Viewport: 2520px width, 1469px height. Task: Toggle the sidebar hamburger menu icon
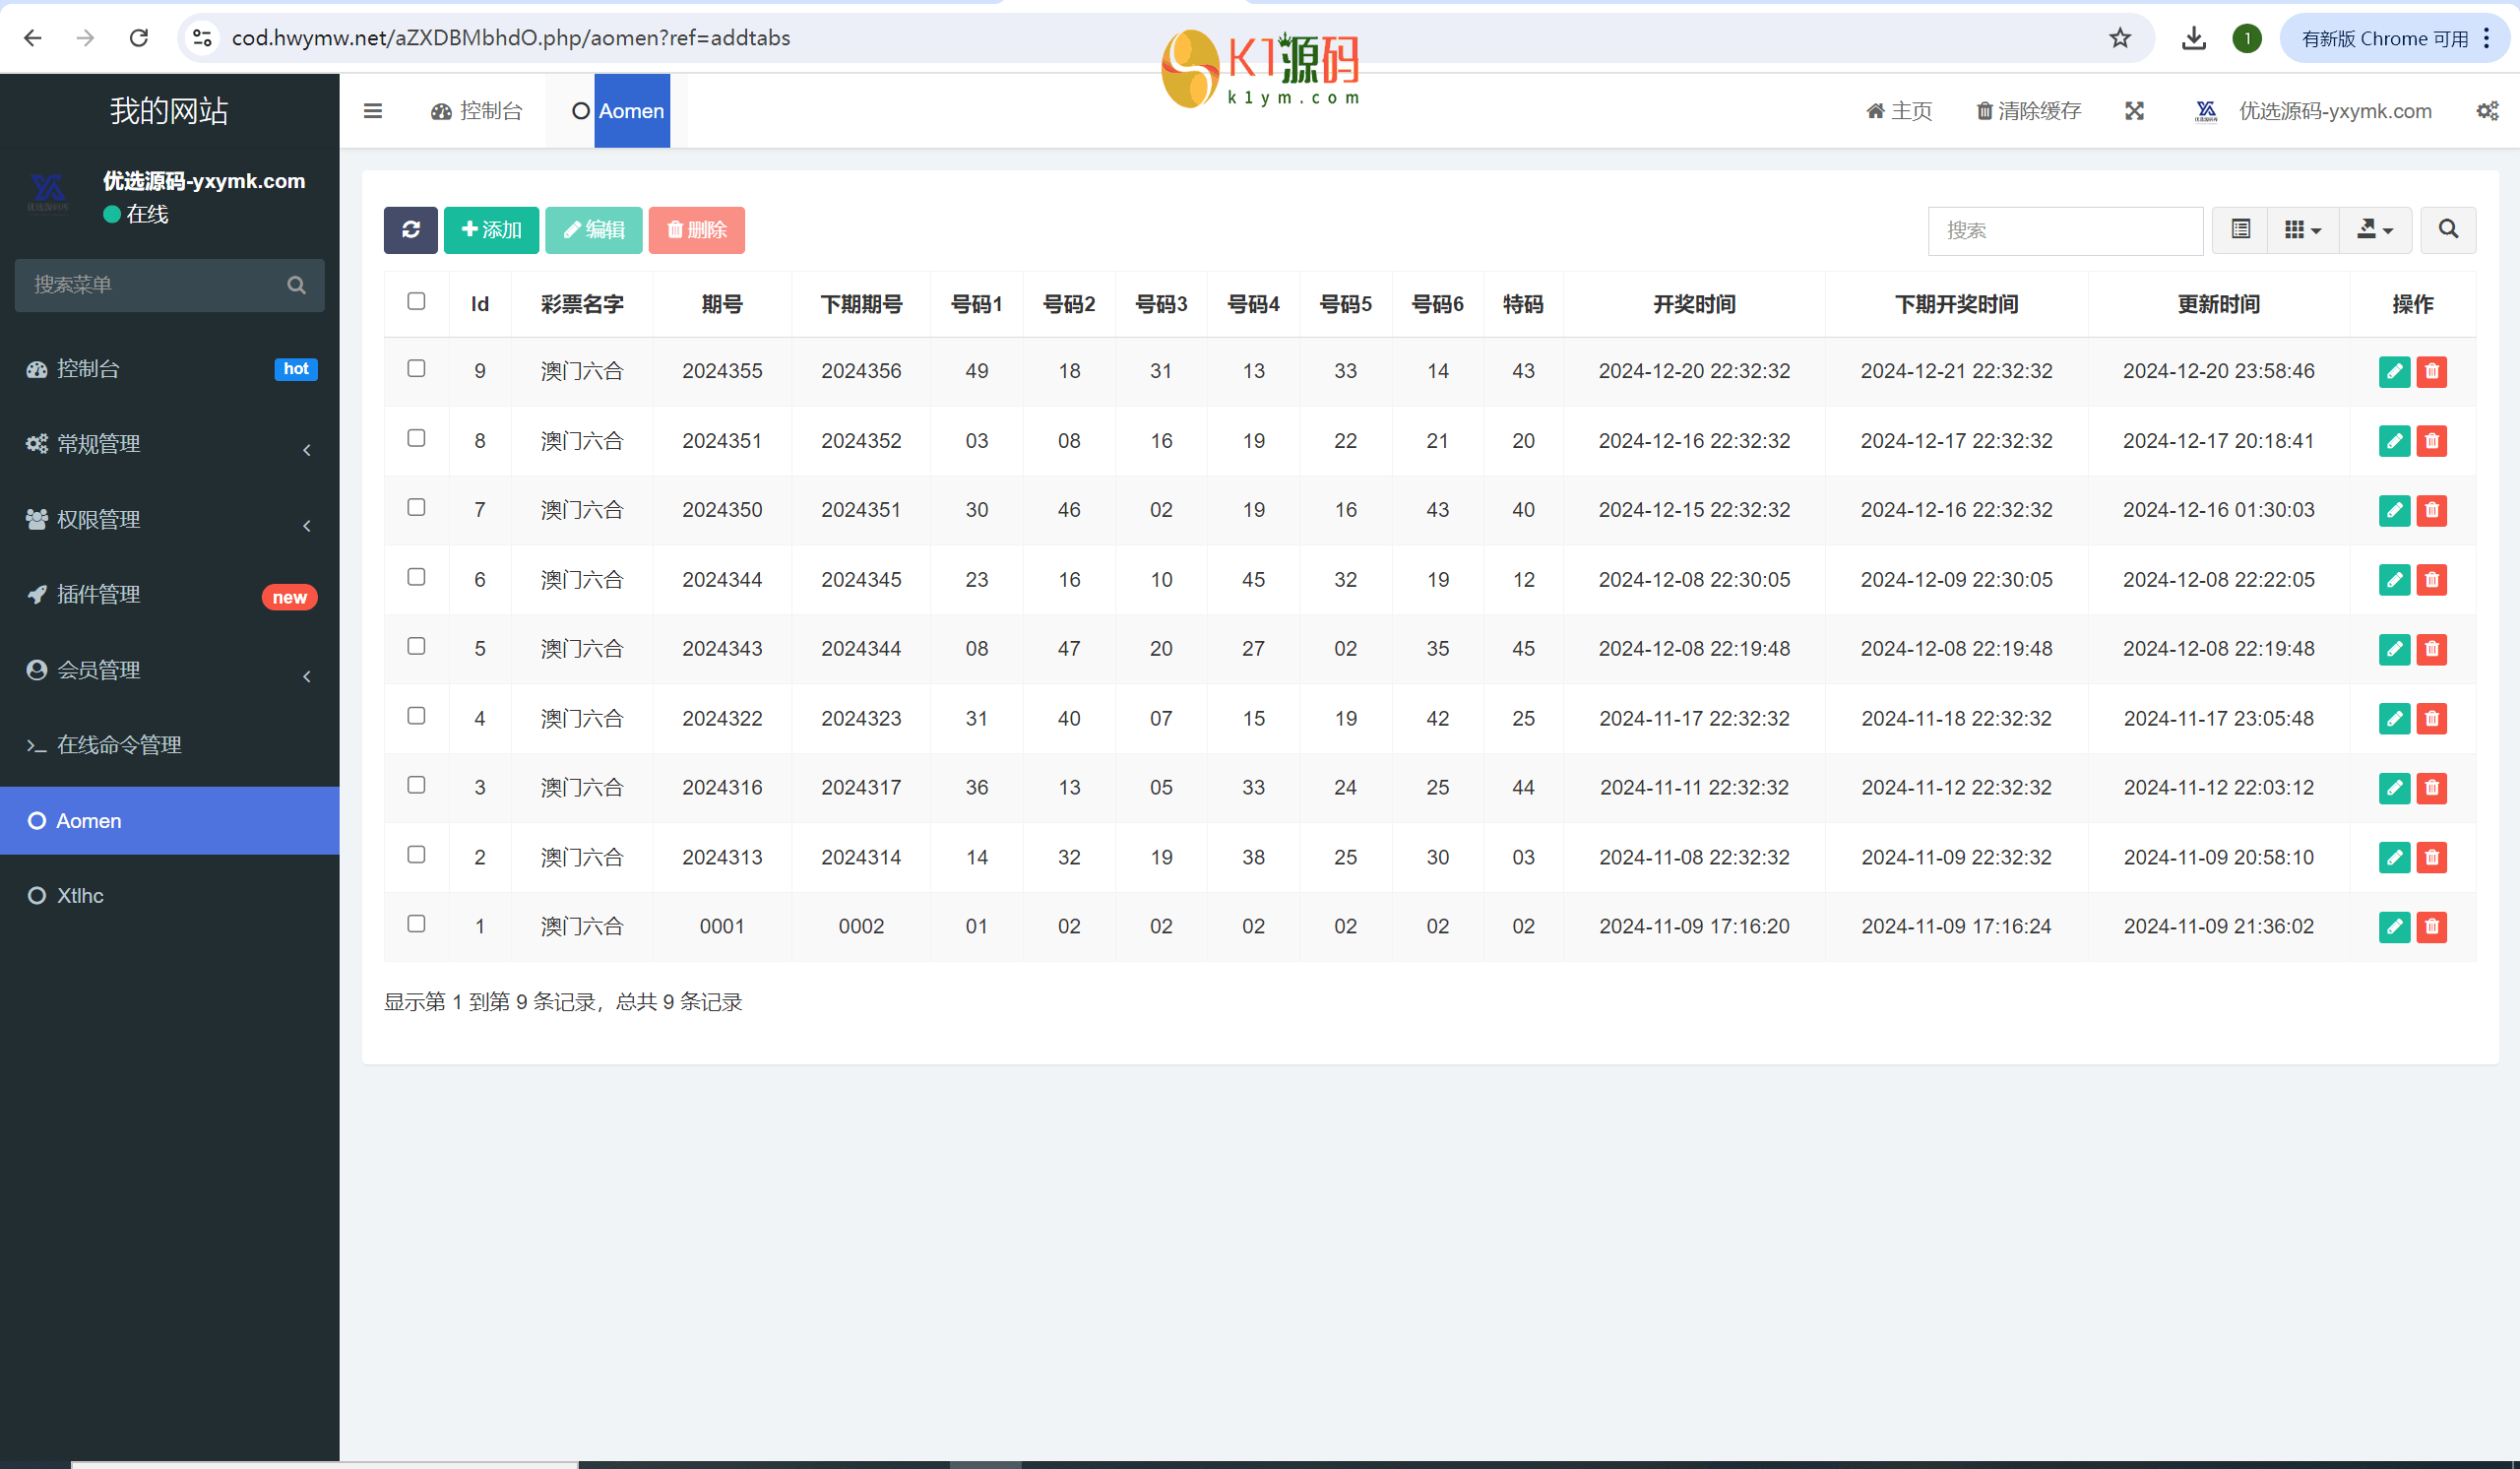point(373,111)
